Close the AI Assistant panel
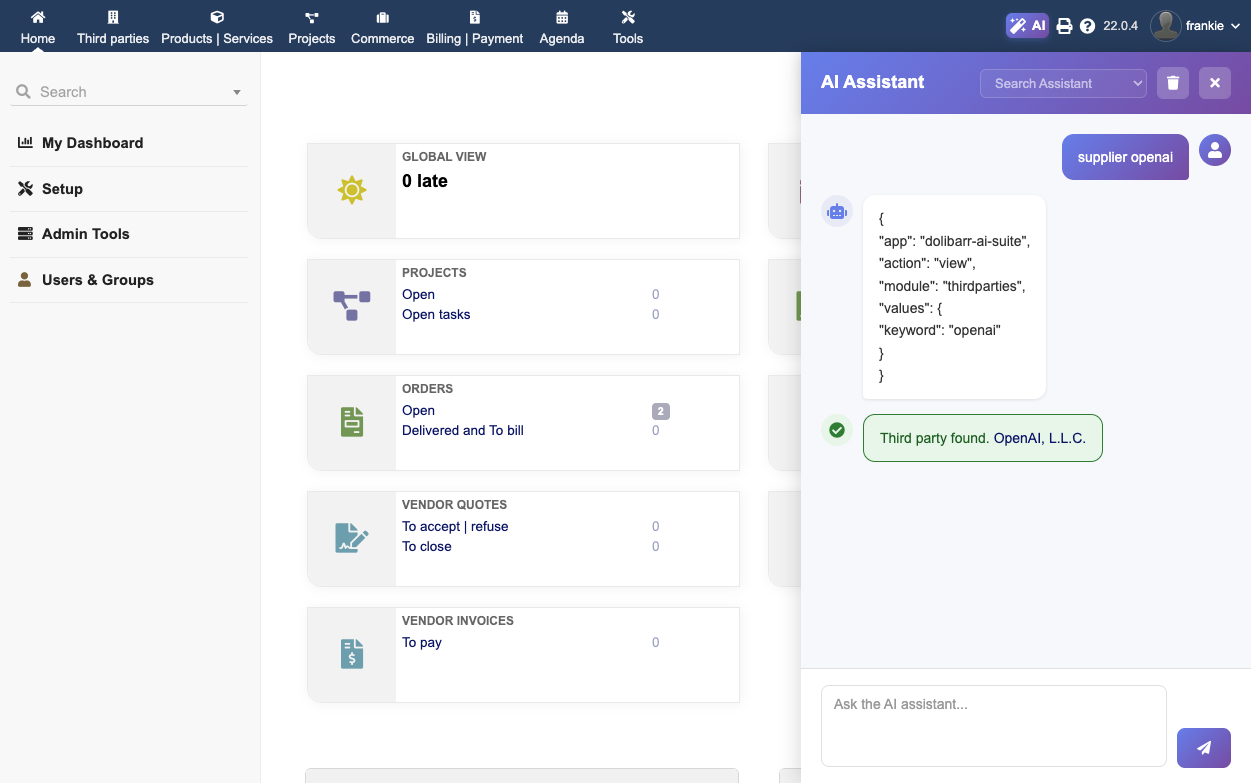The height and width of the screenshot is (783, 1251). (1215, 83)
